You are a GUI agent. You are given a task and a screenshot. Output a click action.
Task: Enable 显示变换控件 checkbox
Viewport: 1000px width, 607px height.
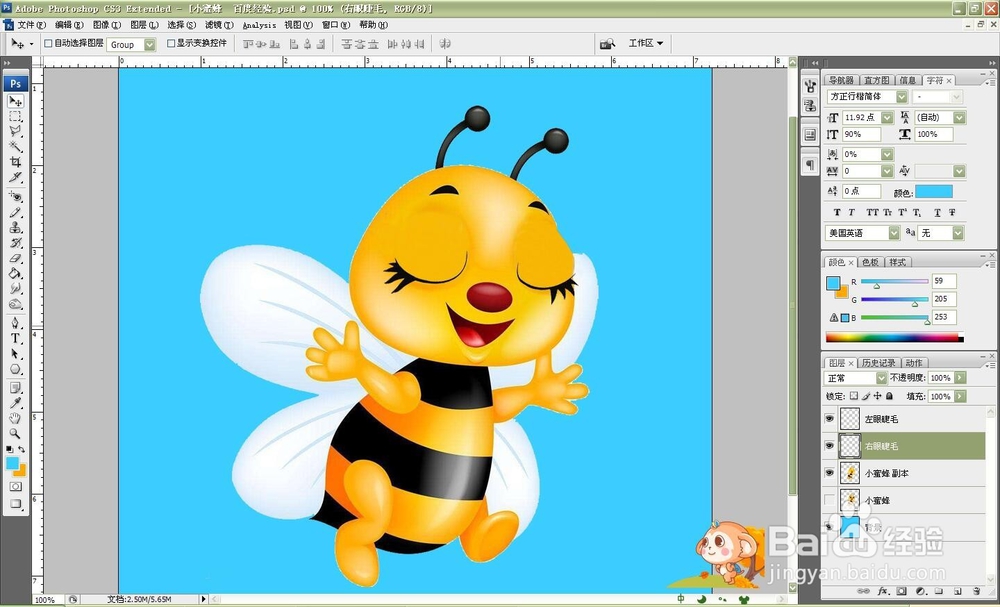pos(172,44)
